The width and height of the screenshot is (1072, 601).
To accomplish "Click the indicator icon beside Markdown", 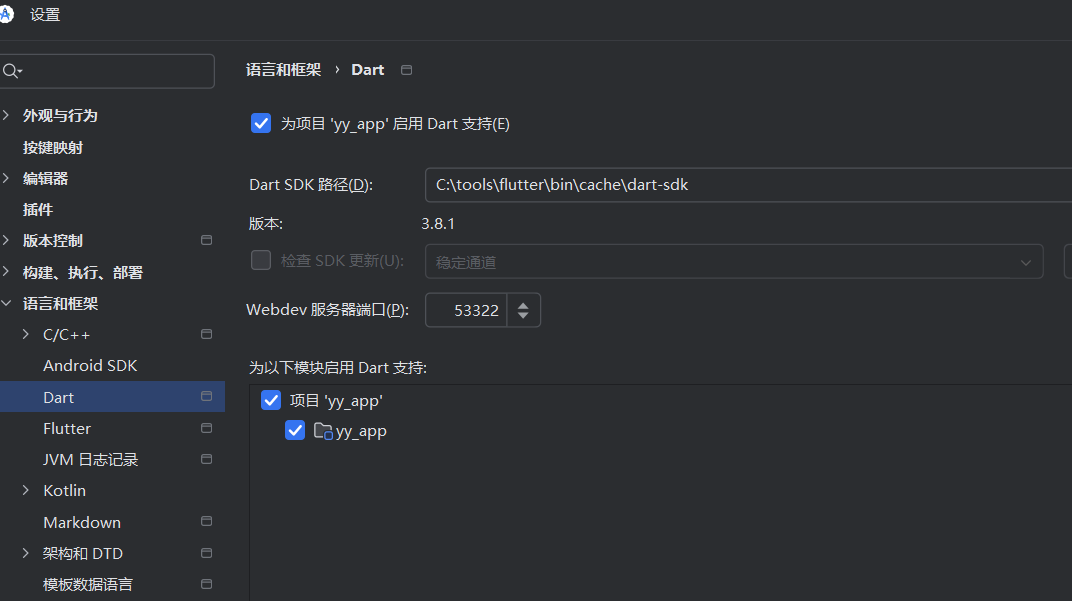I will pyautogui.click(x=206, y=521).
